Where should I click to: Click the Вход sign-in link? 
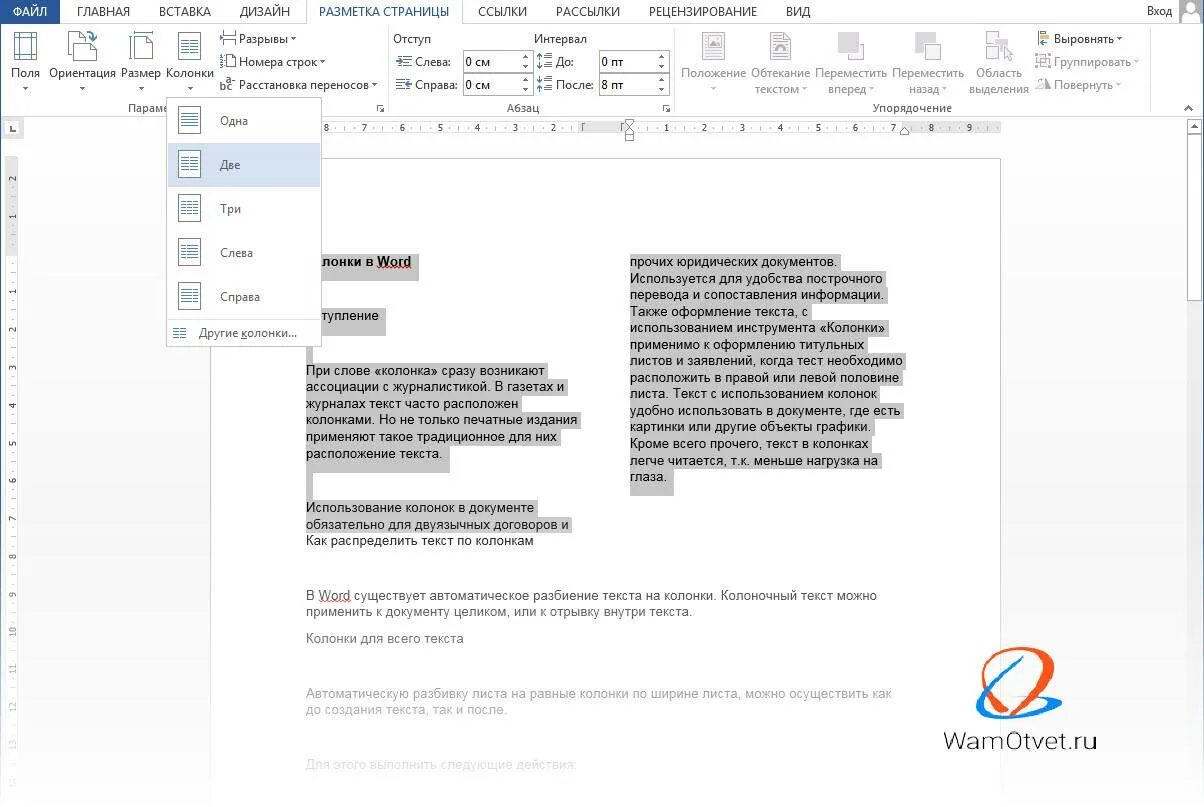pos(1160,11)
